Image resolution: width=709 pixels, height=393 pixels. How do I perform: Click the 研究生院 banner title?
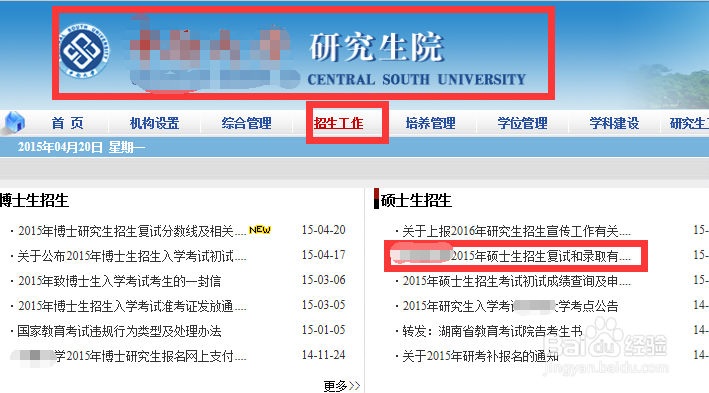point(376,47)
